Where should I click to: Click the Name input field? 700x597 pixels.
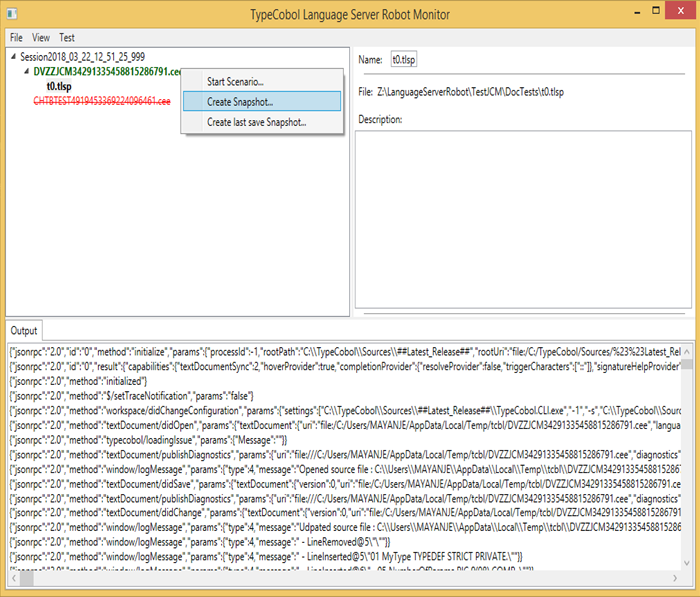pos(404,59)
